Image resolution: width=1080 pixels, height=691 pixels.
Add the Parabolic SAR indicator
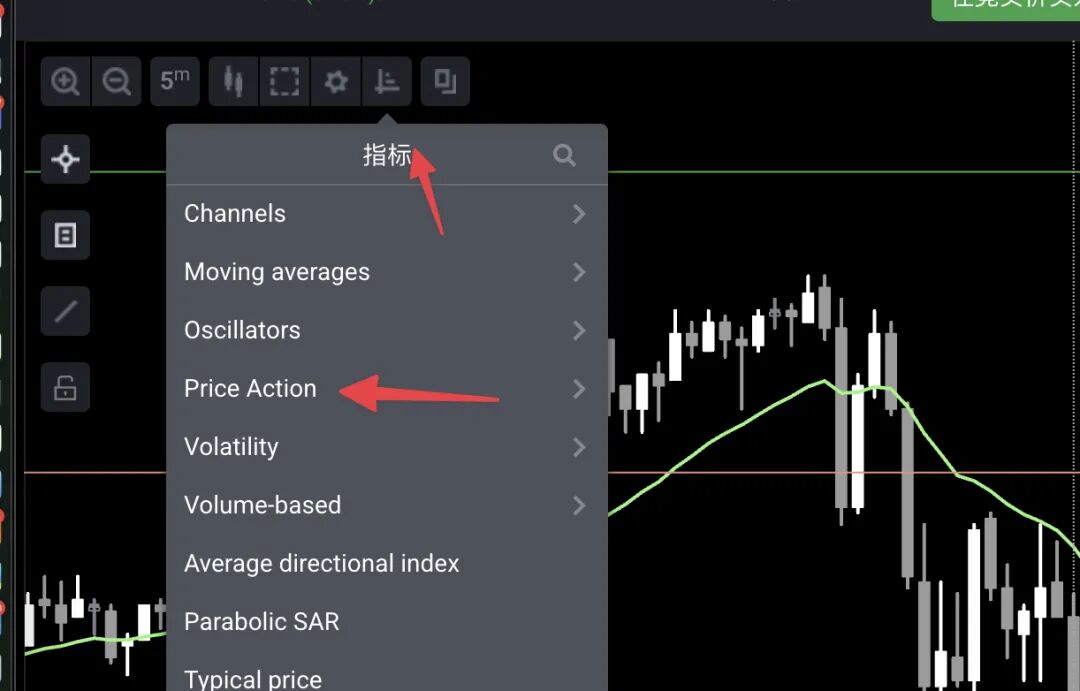[262, 622]
